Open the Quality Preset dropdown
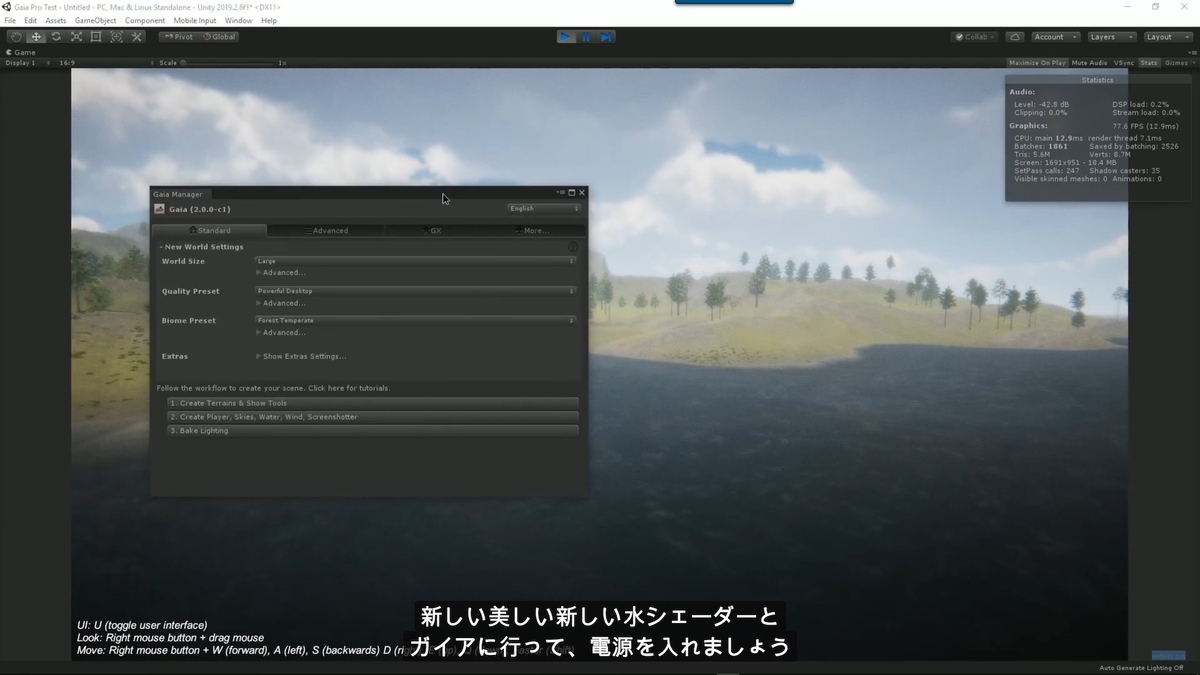The image size is (1200, 675). [x=415, y=291]
